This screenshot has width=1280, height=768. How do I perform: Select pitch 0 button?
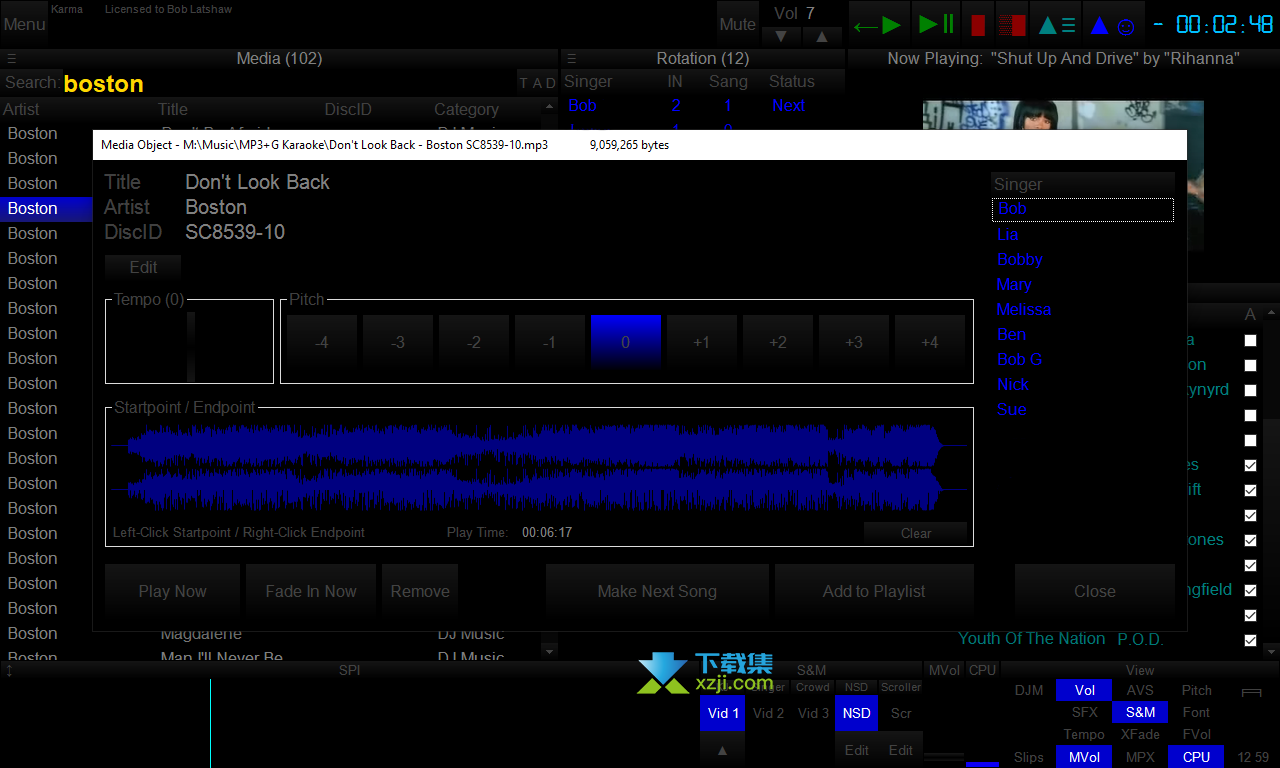coord(626,342)
